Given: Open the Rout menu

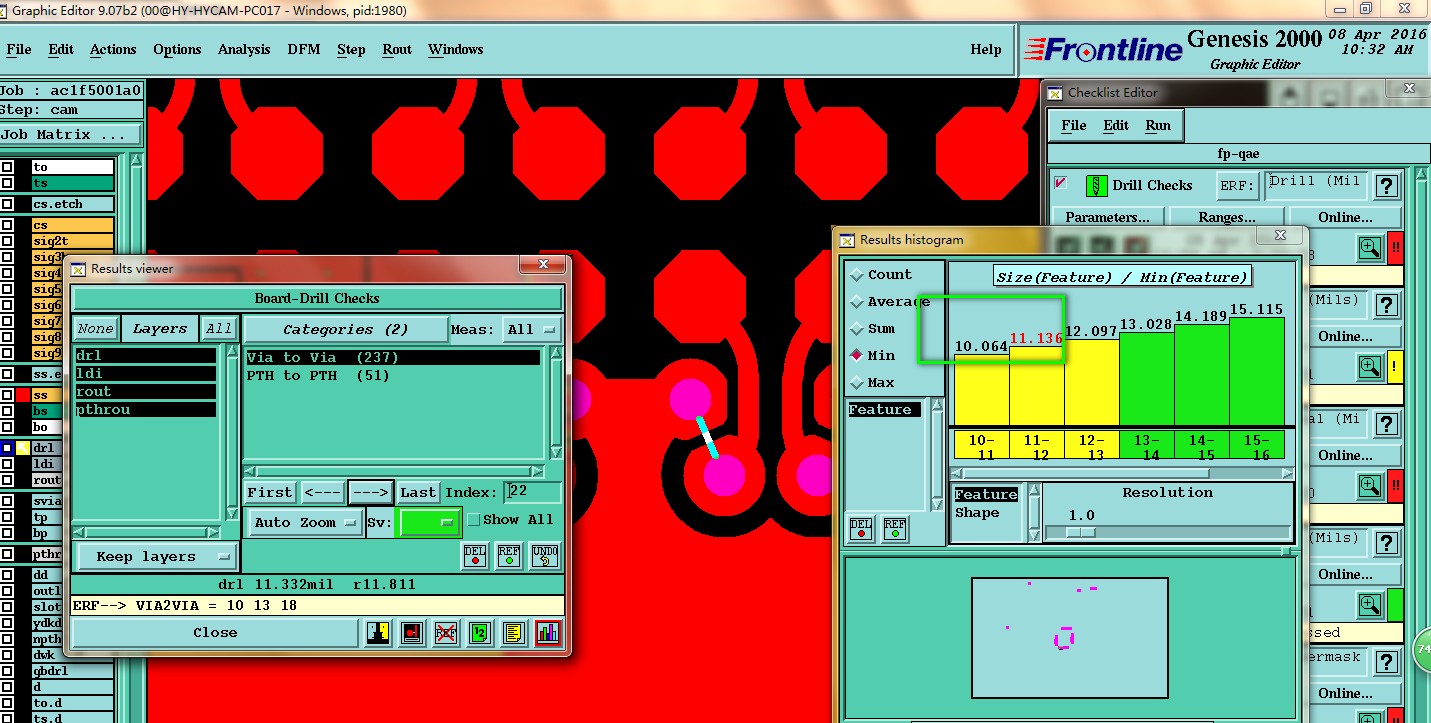Looking at the screenshot, I should click(397, 49).
